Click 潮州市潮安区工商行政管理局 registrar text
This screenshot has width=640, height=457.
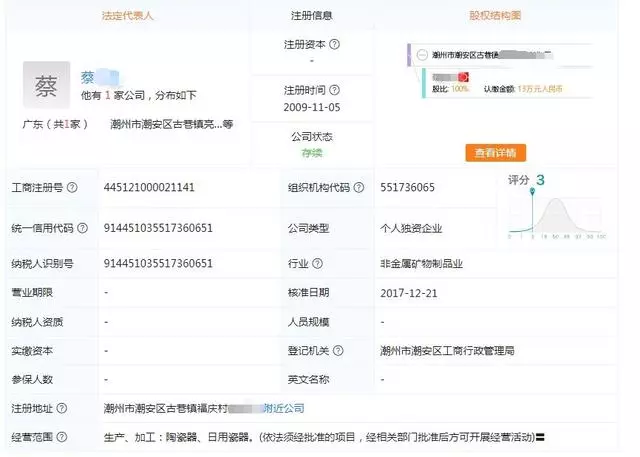point(447,351)
